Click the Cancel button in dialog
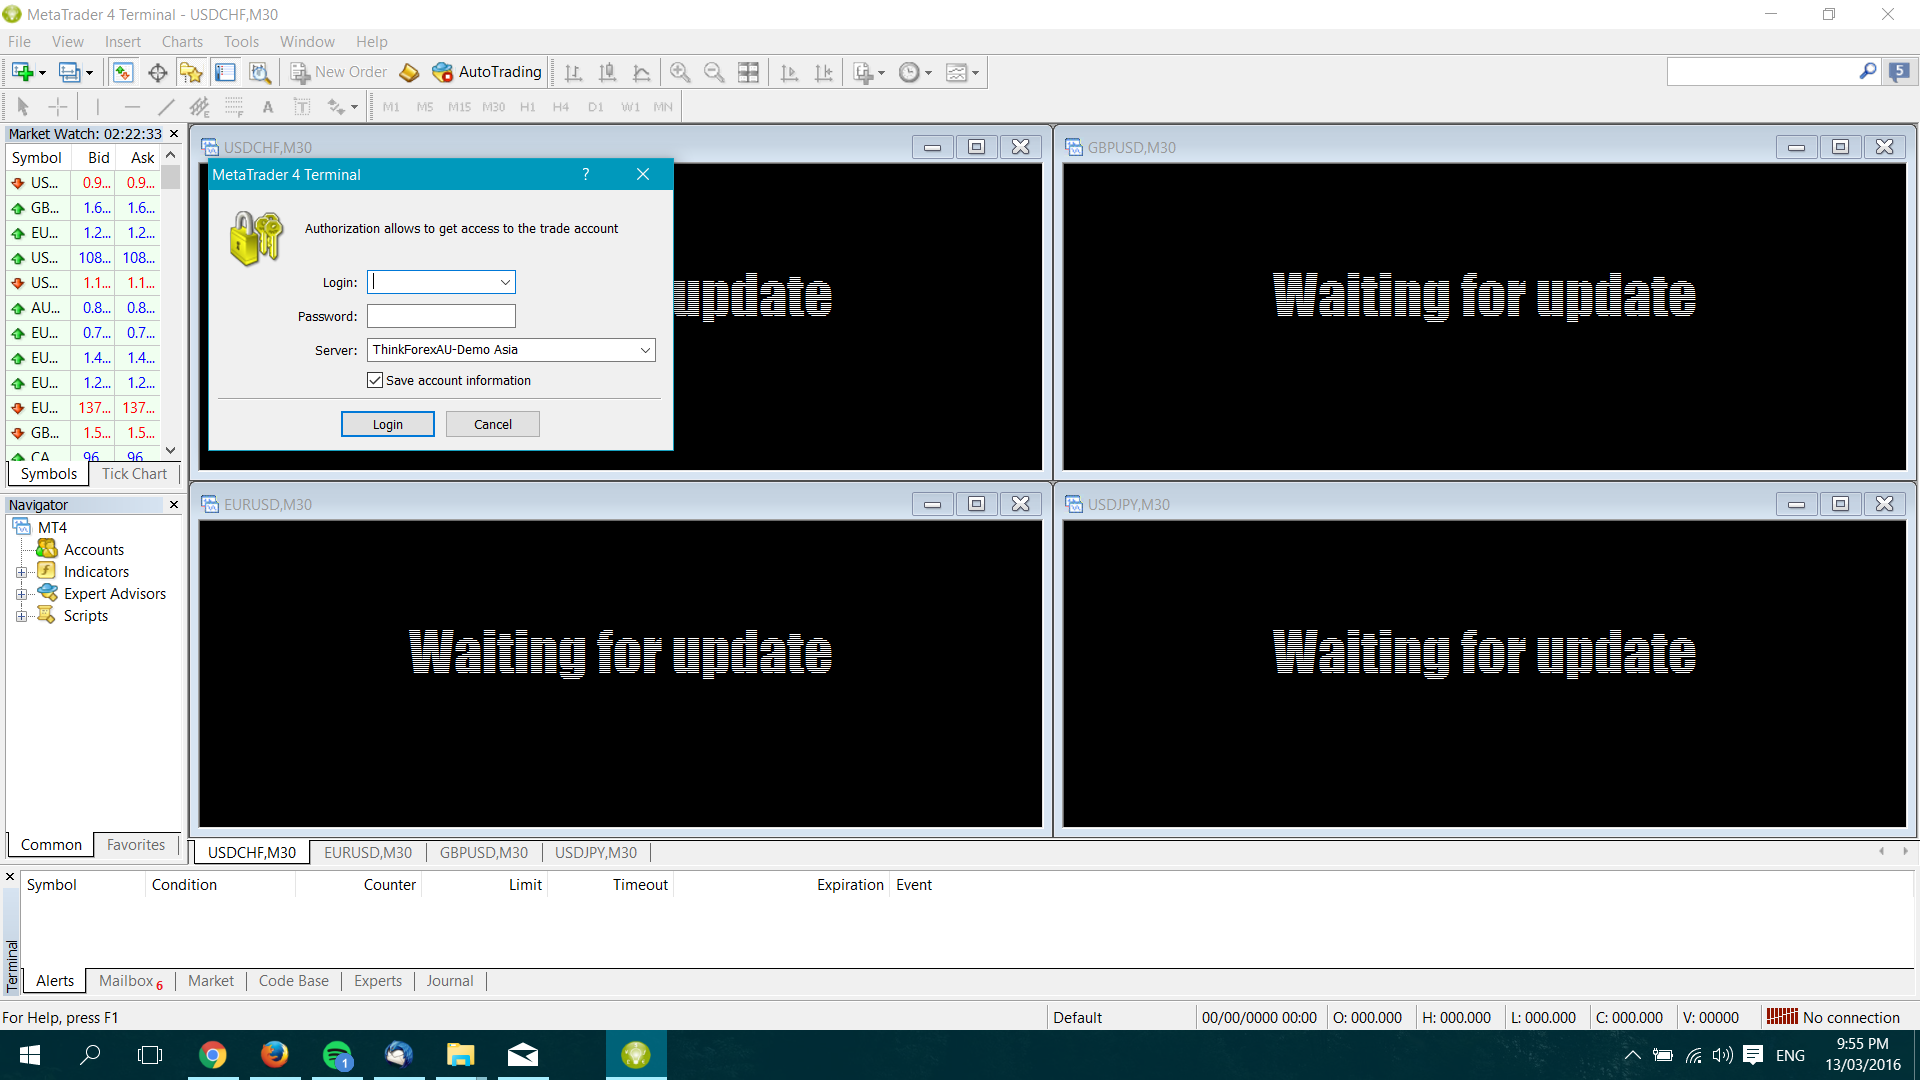 click(x=493, y=424)
